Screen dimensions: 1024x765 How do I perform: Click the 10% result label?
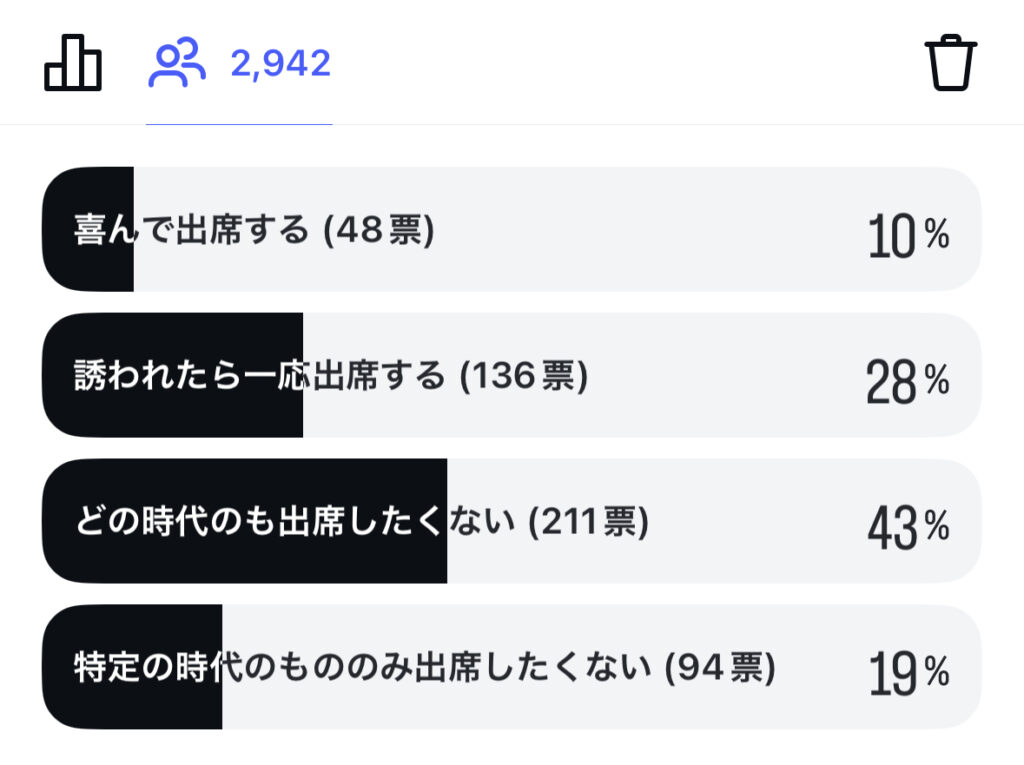pyautogui.click(x=908, y=236)
